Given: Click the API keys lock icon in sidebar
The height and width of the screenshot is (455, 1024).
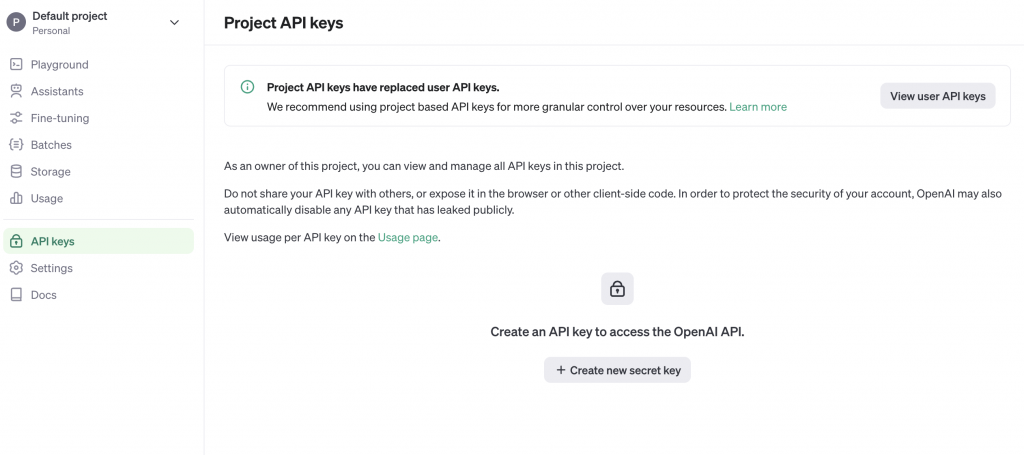Looking at the screenshot, I should tap(16, 242).
